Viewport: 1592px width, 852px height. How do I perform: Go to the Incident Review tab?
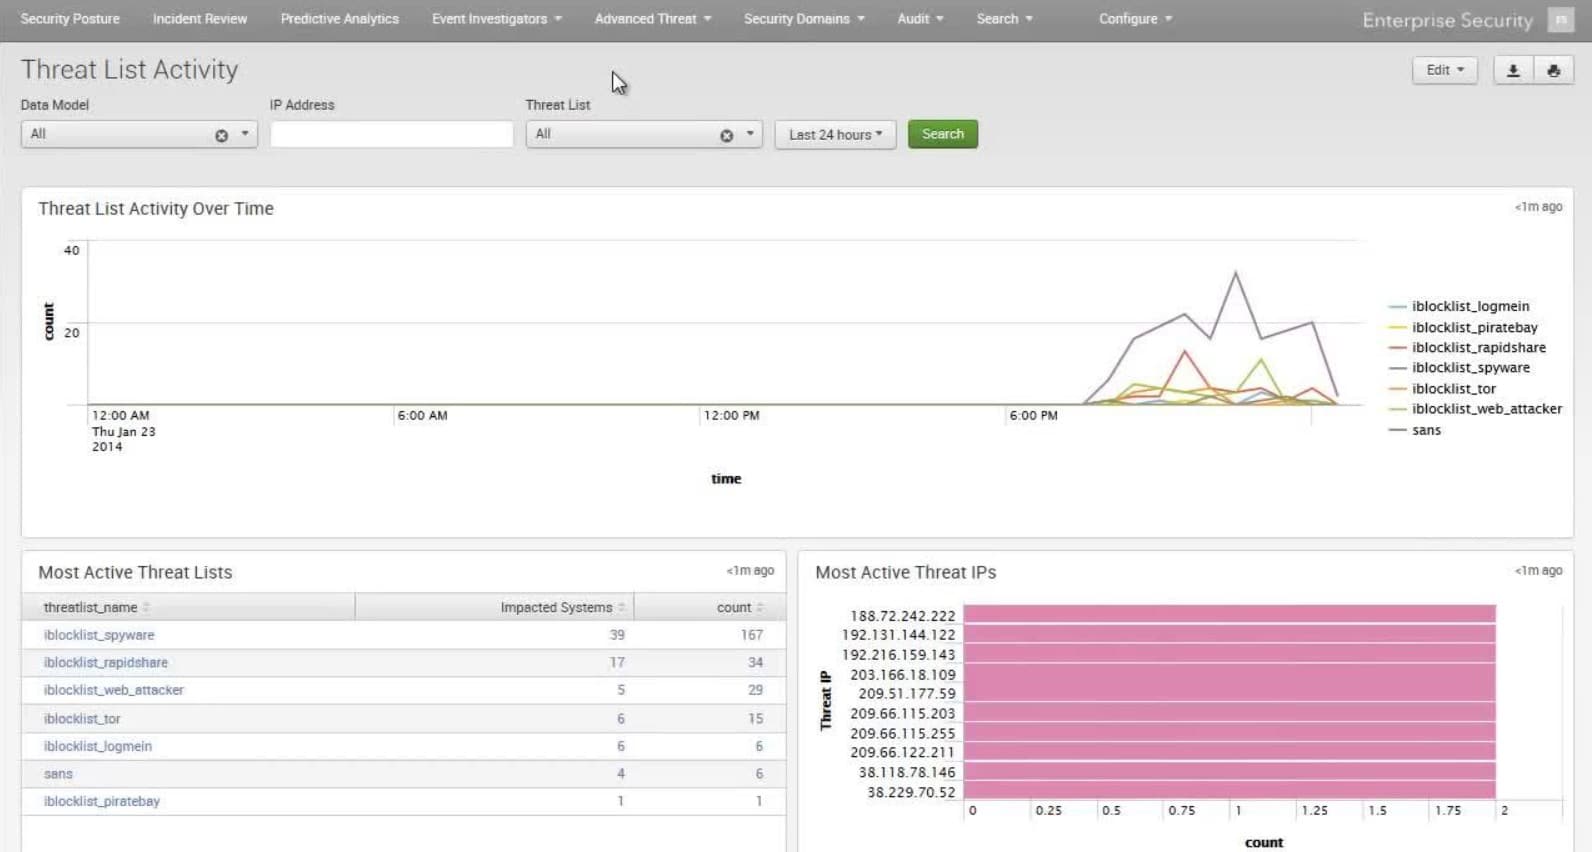pos(200,19)
